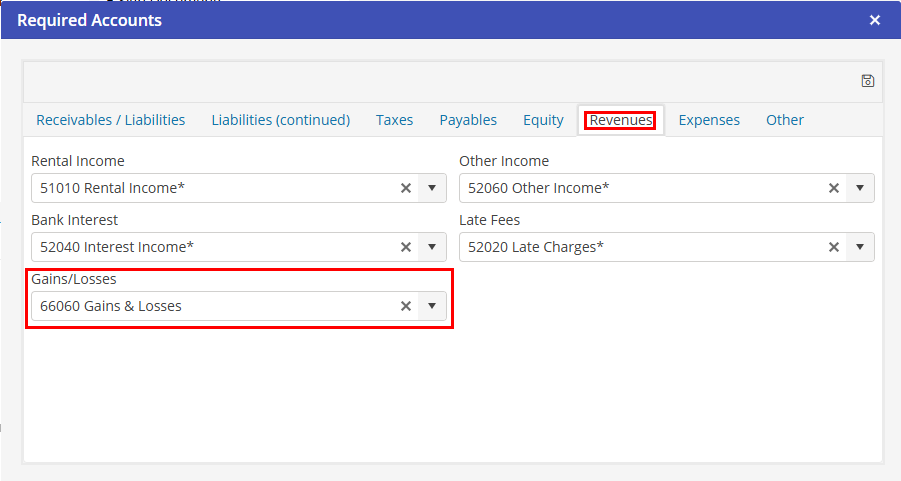
Task: Expand the Rental Income dropdown arrow
Action: point(432,188)
